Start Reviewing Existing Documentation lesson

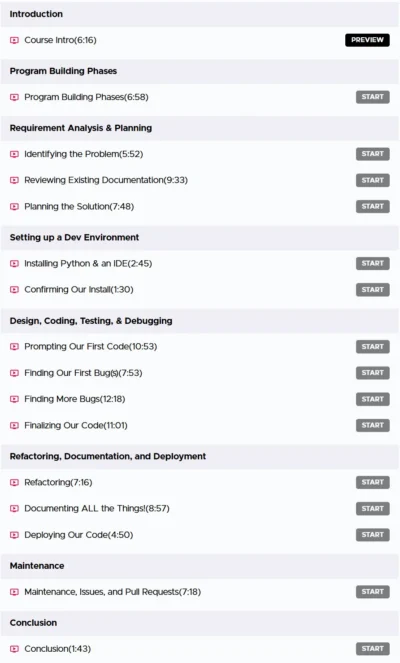point(373,180)
